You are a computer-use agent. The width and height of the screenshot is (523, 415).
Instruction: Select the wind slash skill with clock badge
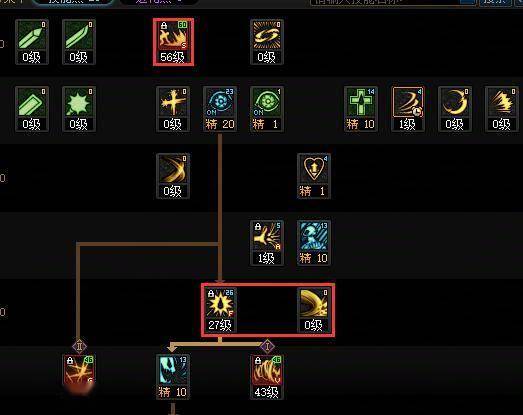coord(408,109)
